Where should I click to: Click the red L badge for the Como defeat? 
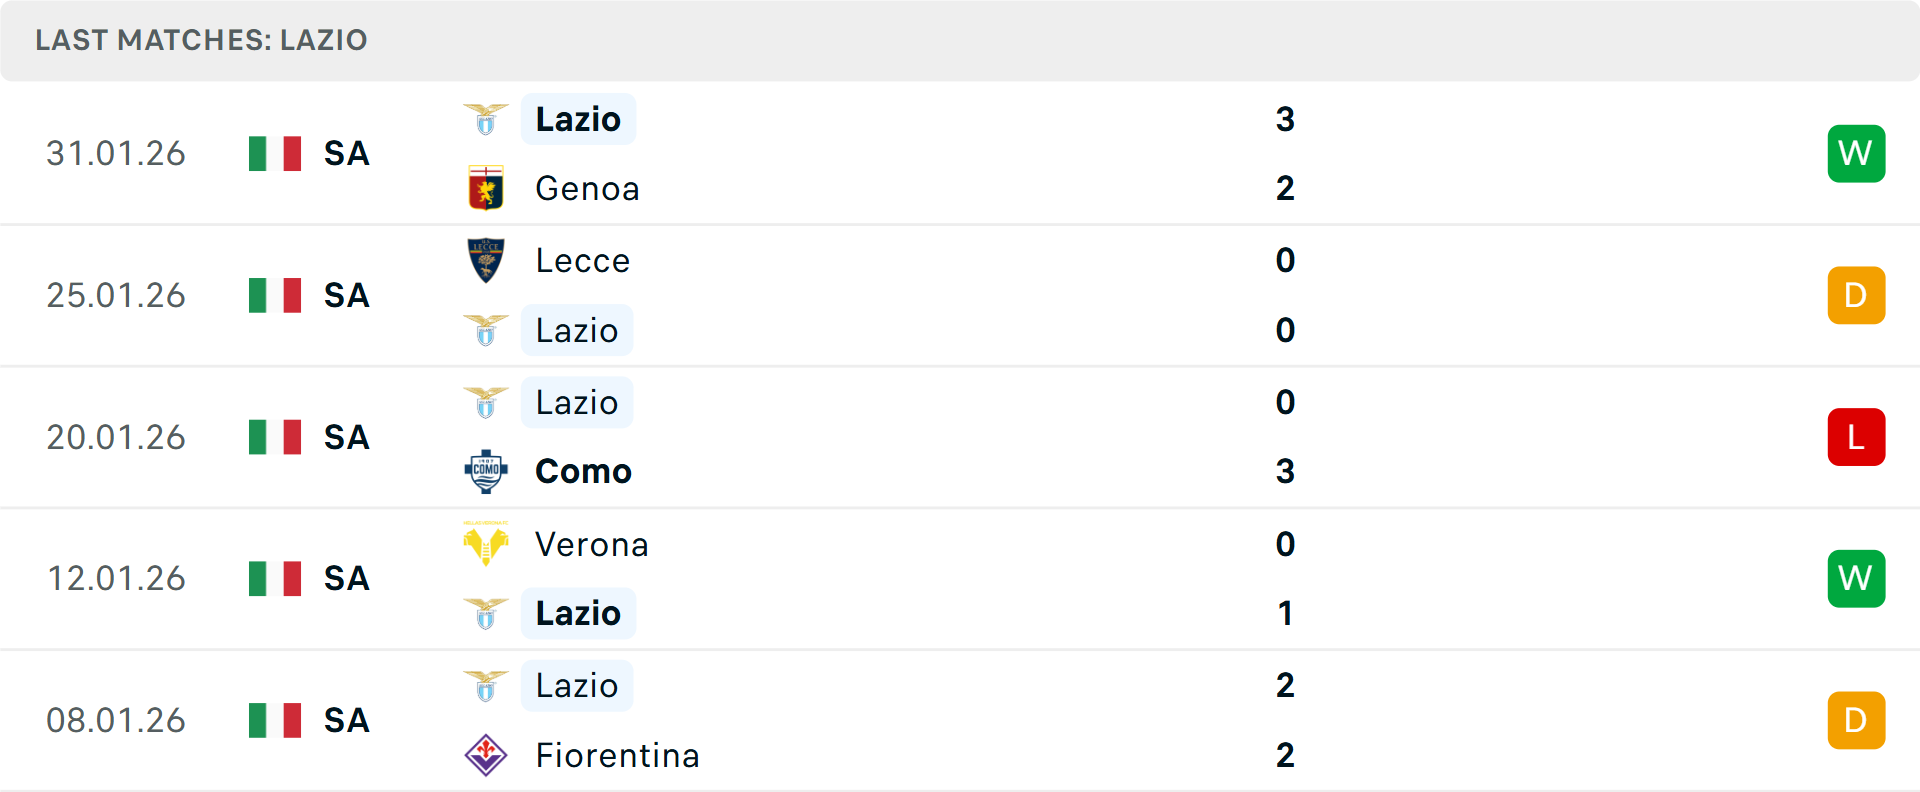tap(1856, 437)
